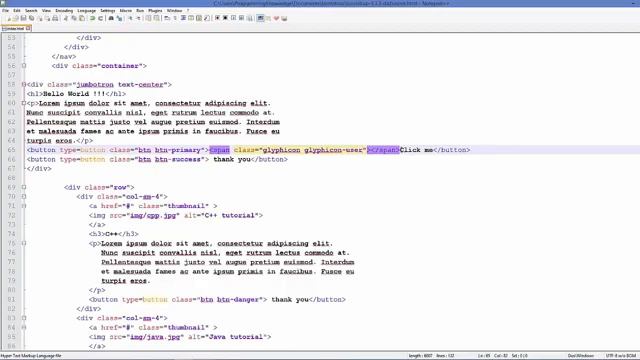Click the Synchronize Vertical Scrolling icon

click(149, 18)
